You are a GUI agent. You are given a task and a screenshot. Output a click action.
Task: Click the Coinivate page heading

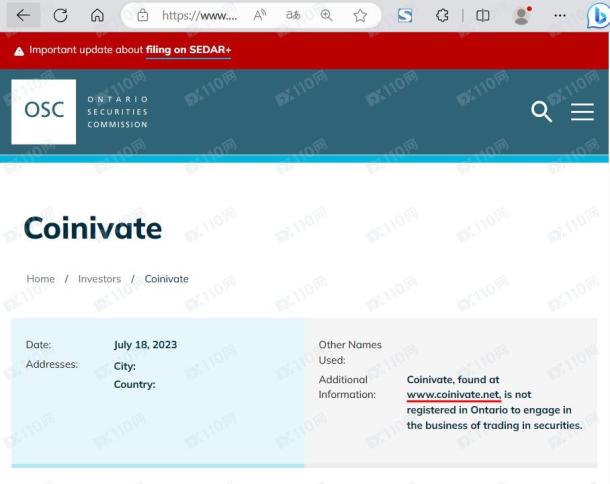click(x=93, y=228)
